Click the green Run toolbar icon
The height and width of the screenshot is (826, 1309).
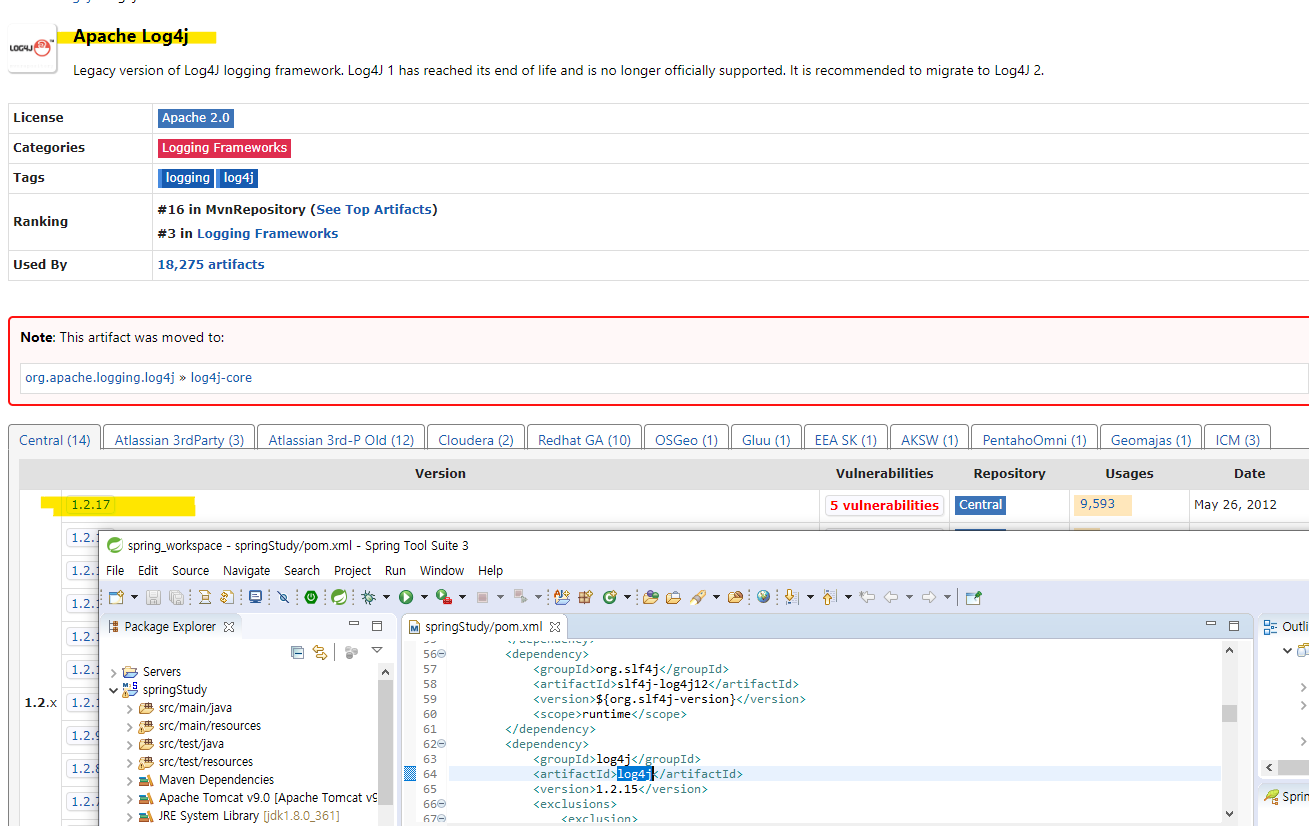click(406, 597)
